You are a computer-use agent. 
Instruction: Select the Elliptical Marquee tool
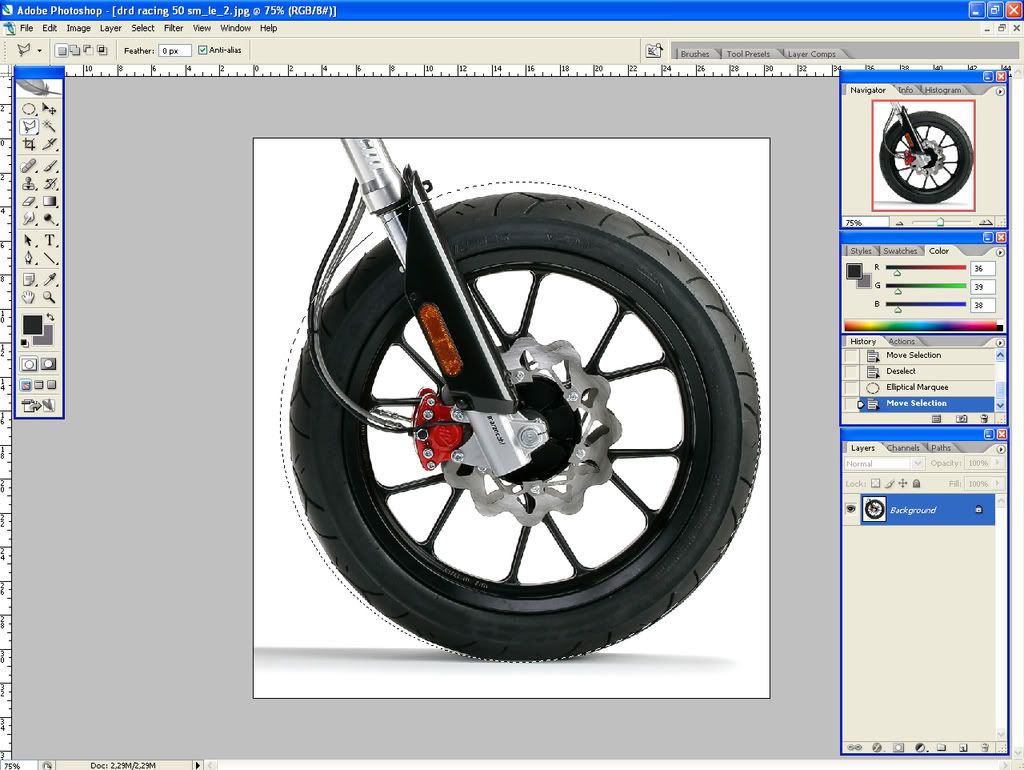click(x=29, y=108)
